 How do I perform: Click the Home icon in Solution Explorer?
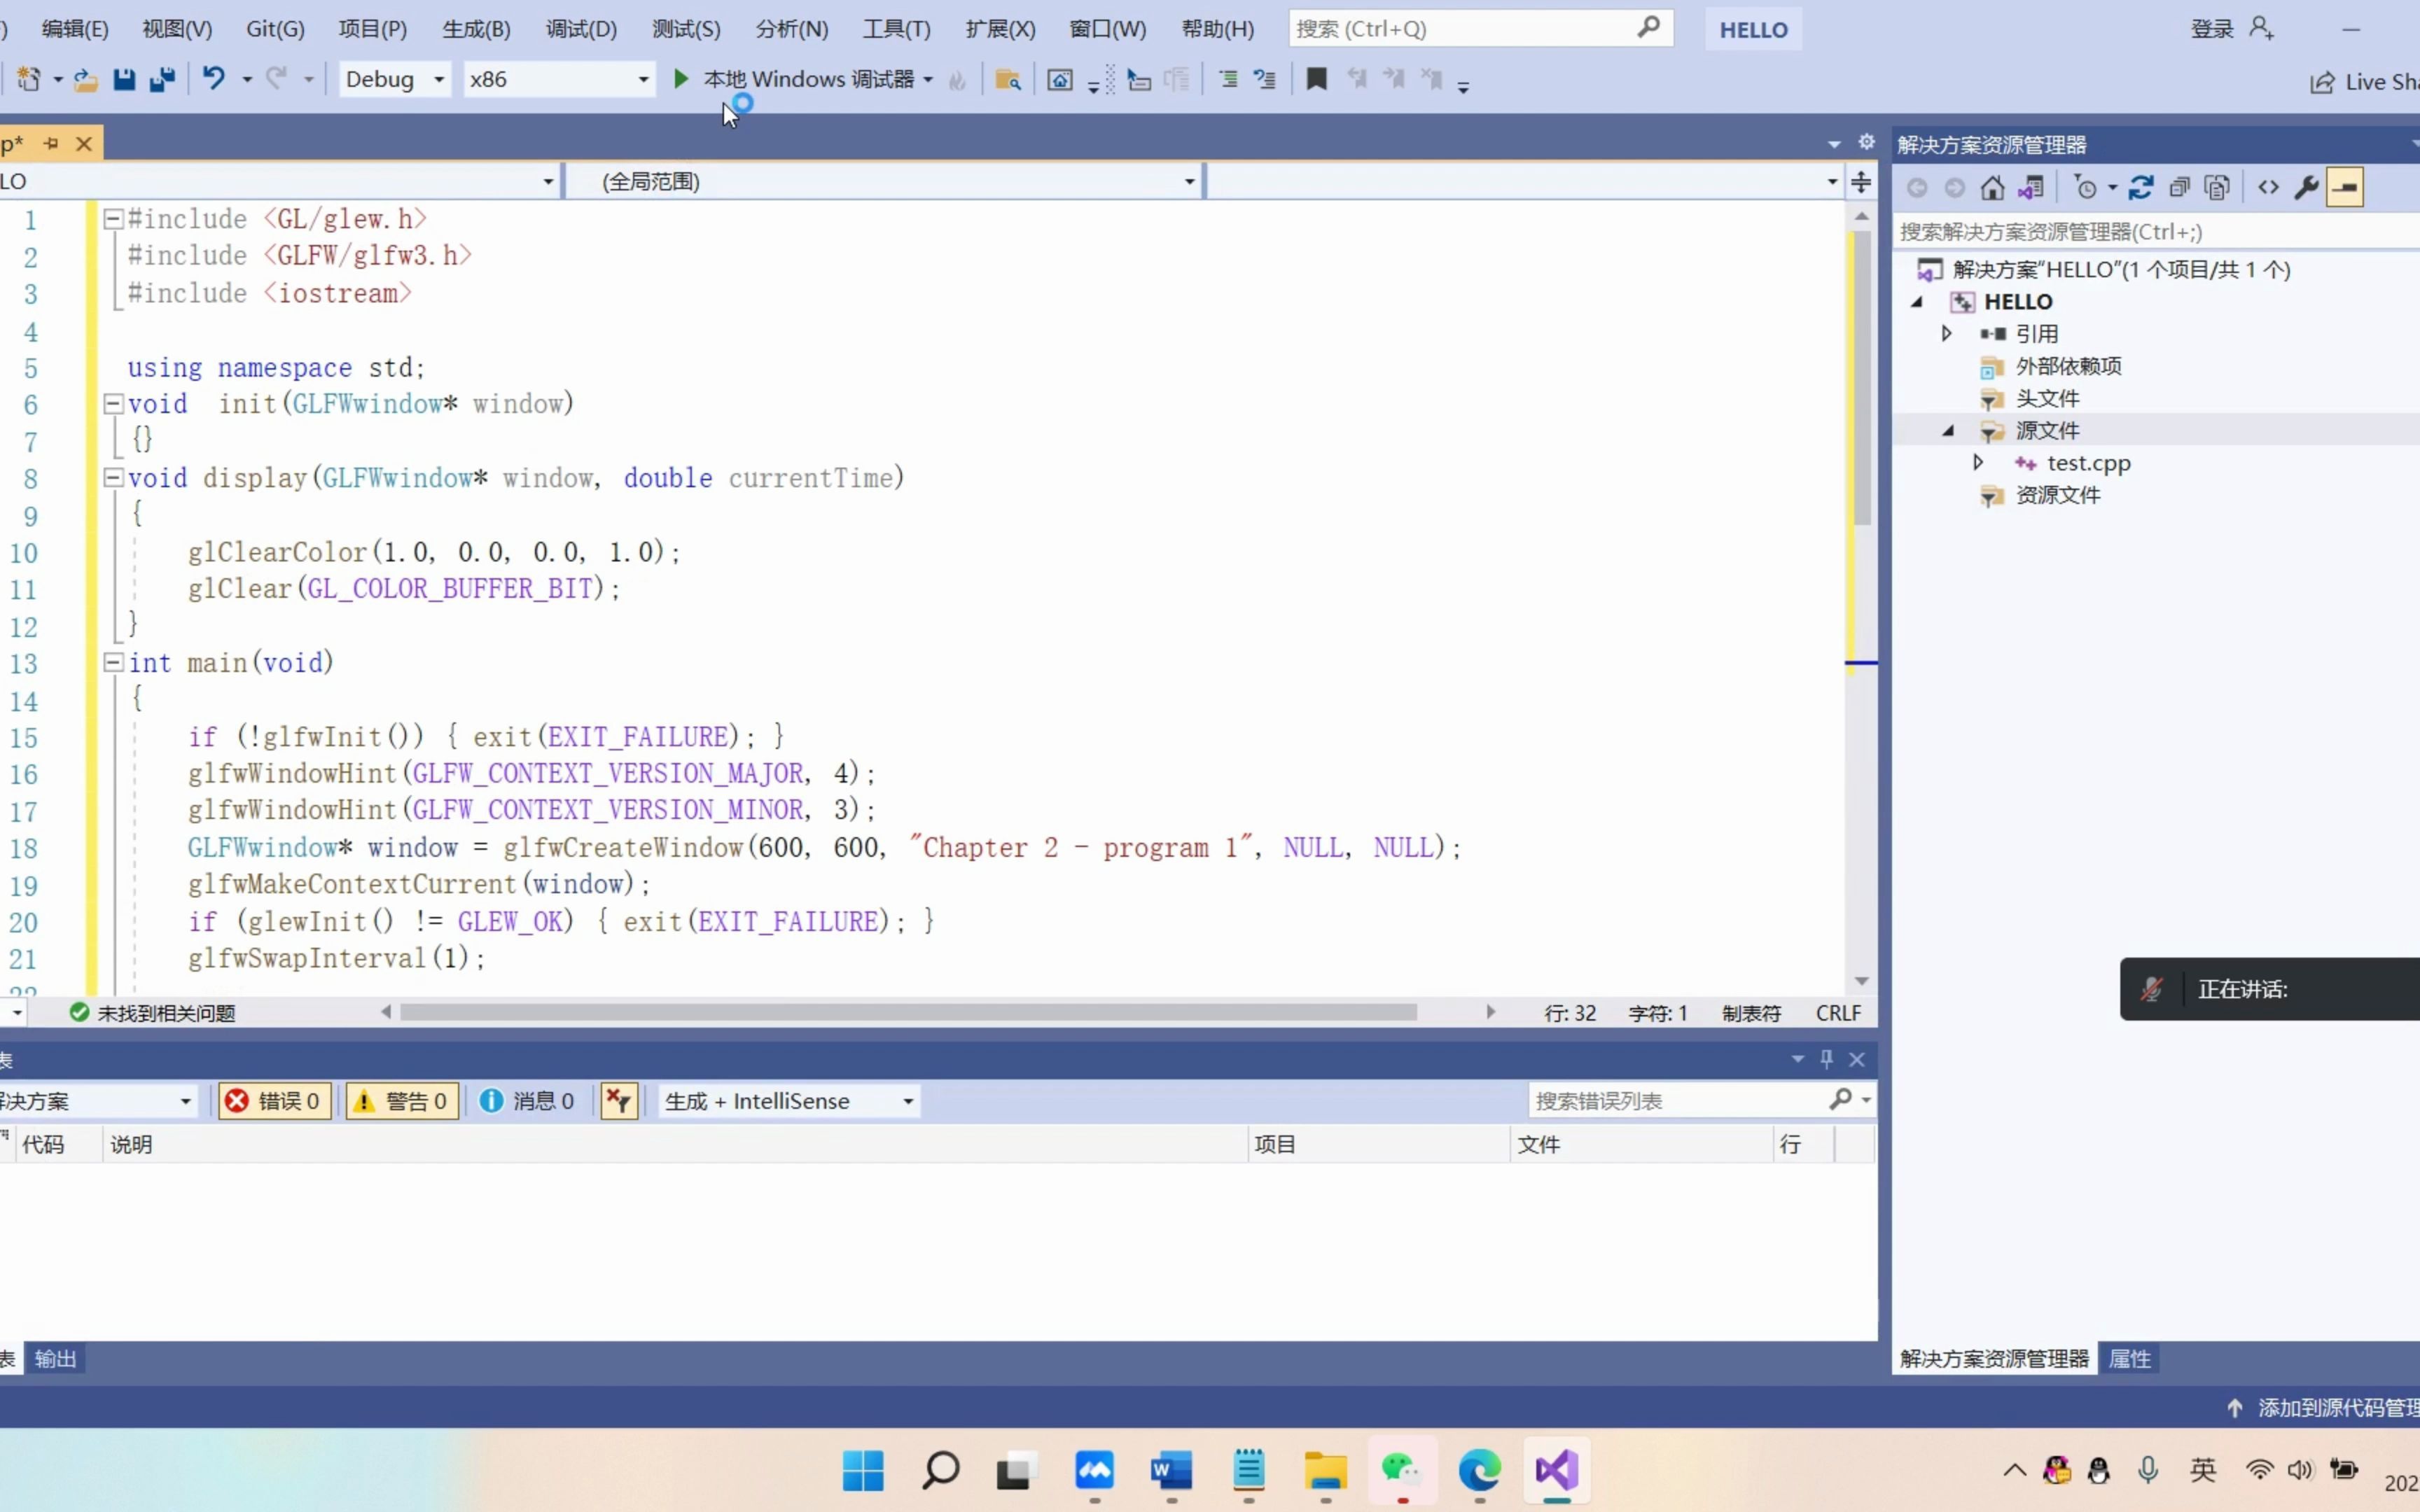pyautogui.click(x=1992, y=188)
